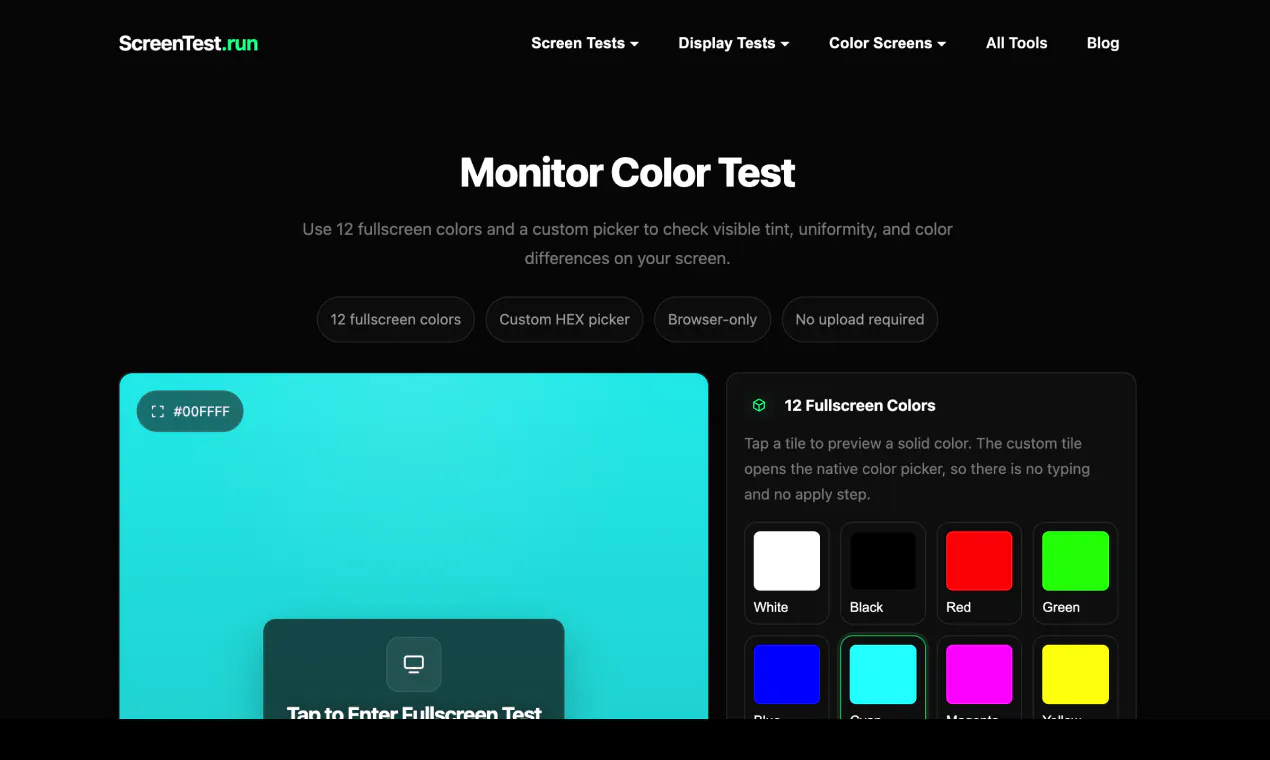Select the Red color tile
The height and width of the screenshot is (760, 1270).
click(979, 573)
